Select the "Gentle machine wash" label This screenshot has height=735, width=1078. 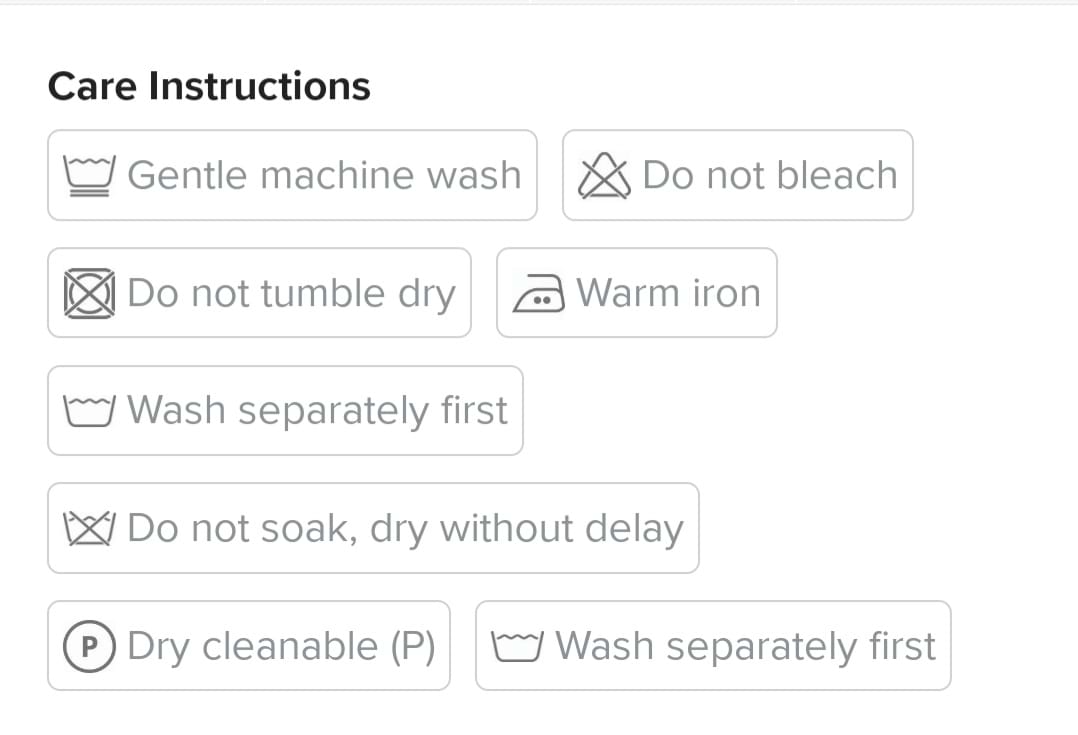(324, 175)
